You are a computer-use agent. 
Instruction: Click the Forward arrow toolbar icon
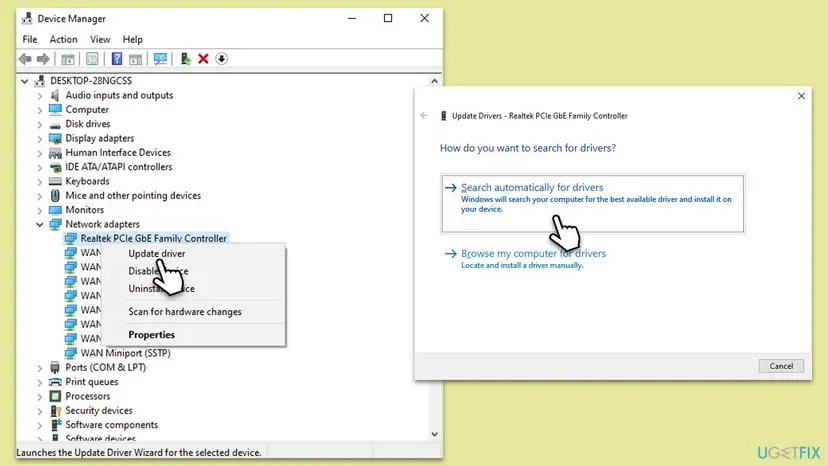click(x=43, y=59)
